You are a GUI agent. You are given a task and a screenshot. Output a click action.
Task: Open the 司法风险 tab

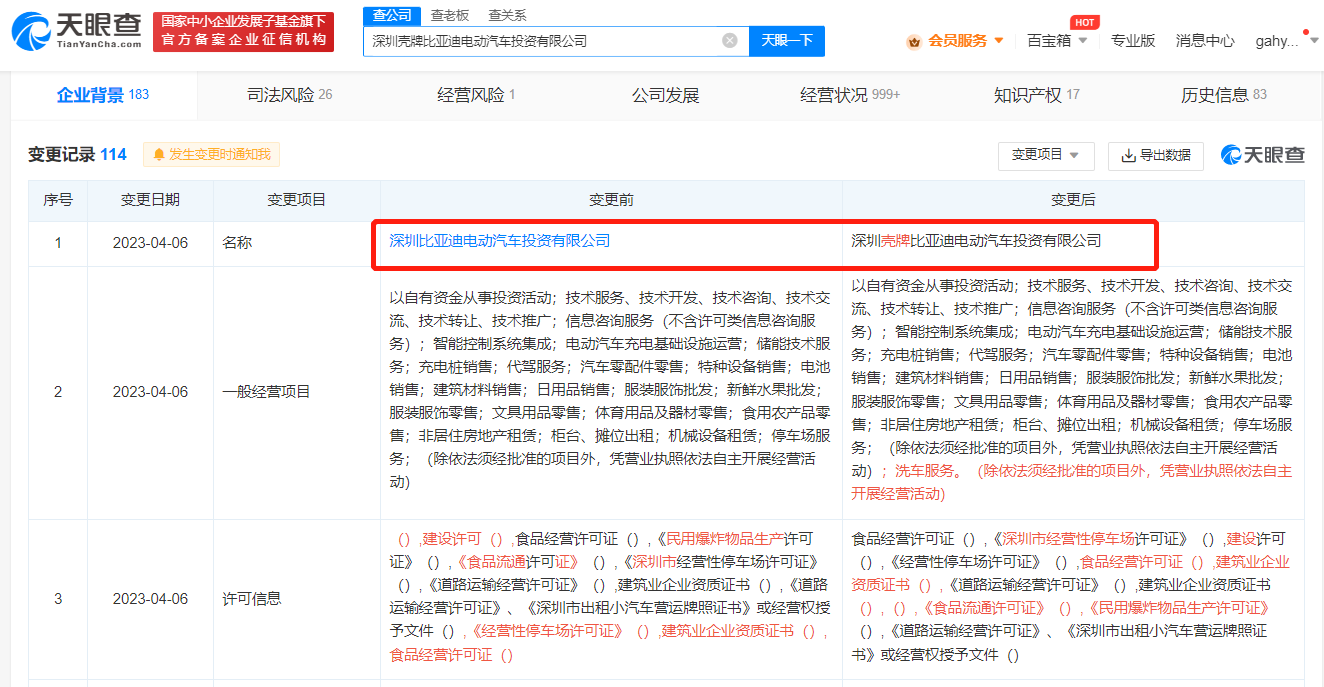pos(290,95)
